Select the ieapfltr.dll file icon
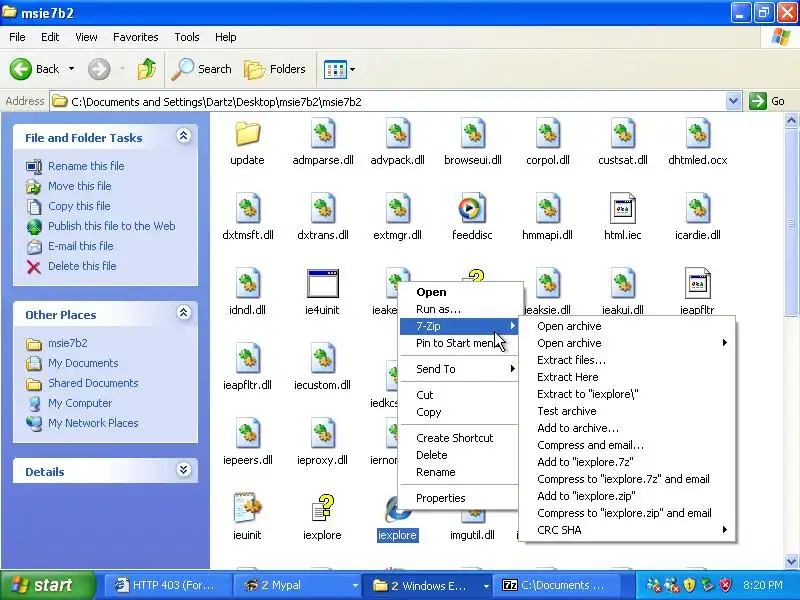Image resolution: width=800 pixels, height=600 pixels. coord(247,359)
